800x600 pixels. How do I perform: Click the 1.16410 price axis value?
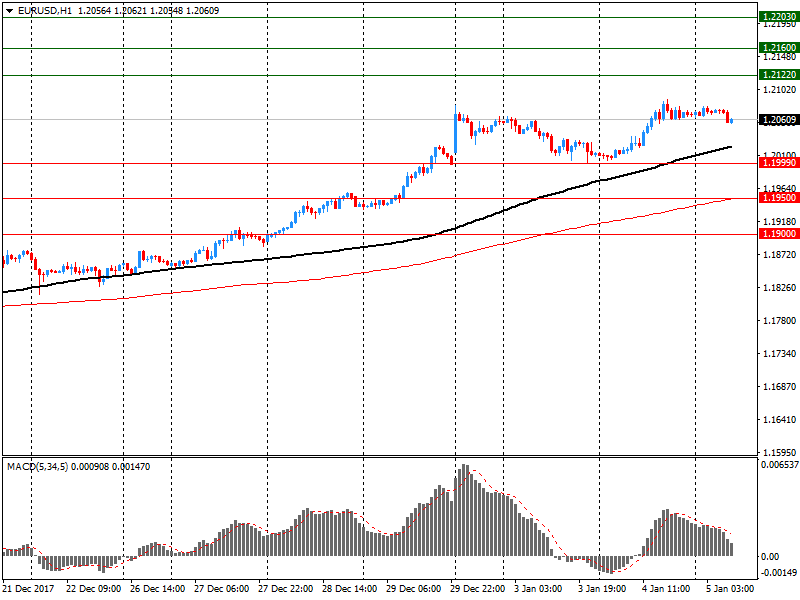(x=779, y=420)
